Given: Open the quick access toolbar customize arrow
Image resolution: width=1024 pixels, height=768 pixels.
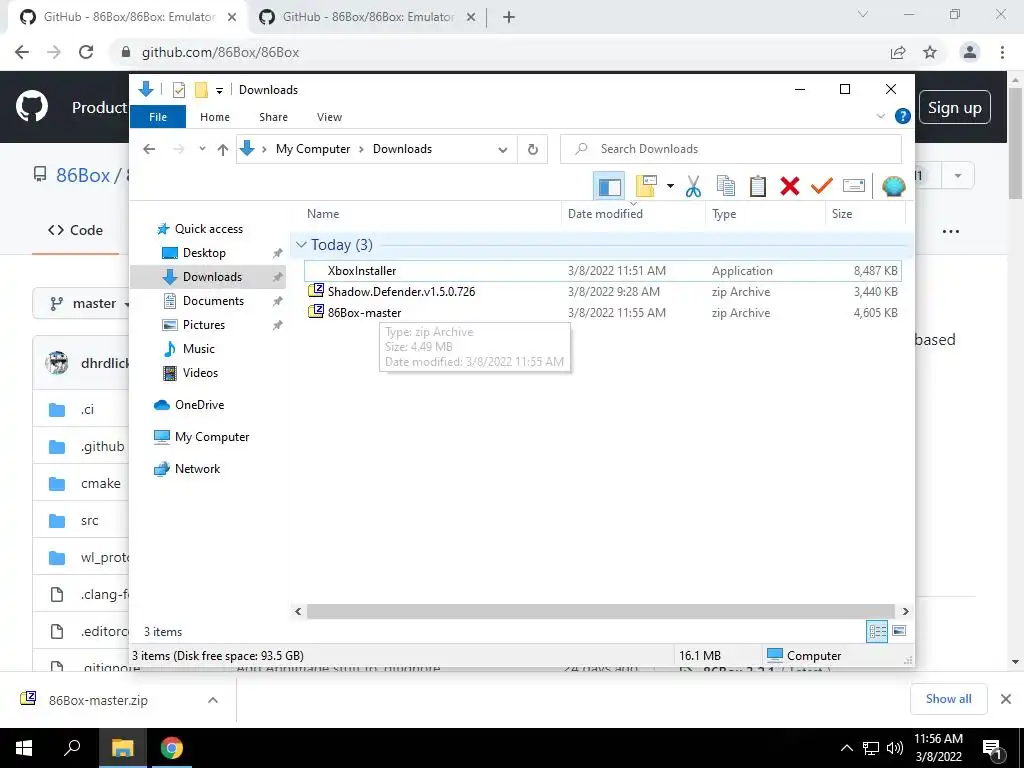Looking at the screenshot, I should 219,91.
